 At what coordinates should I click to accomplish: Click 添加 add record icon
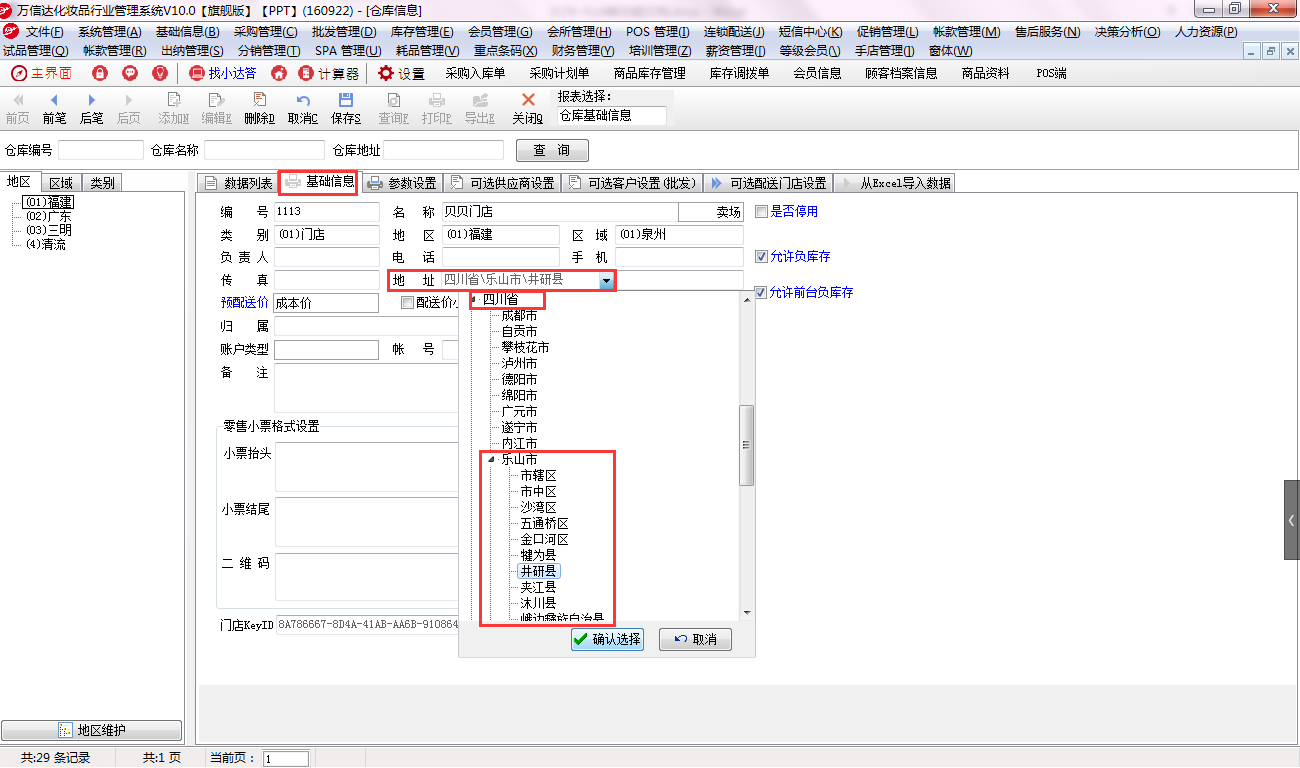click(x=173, y=108)
